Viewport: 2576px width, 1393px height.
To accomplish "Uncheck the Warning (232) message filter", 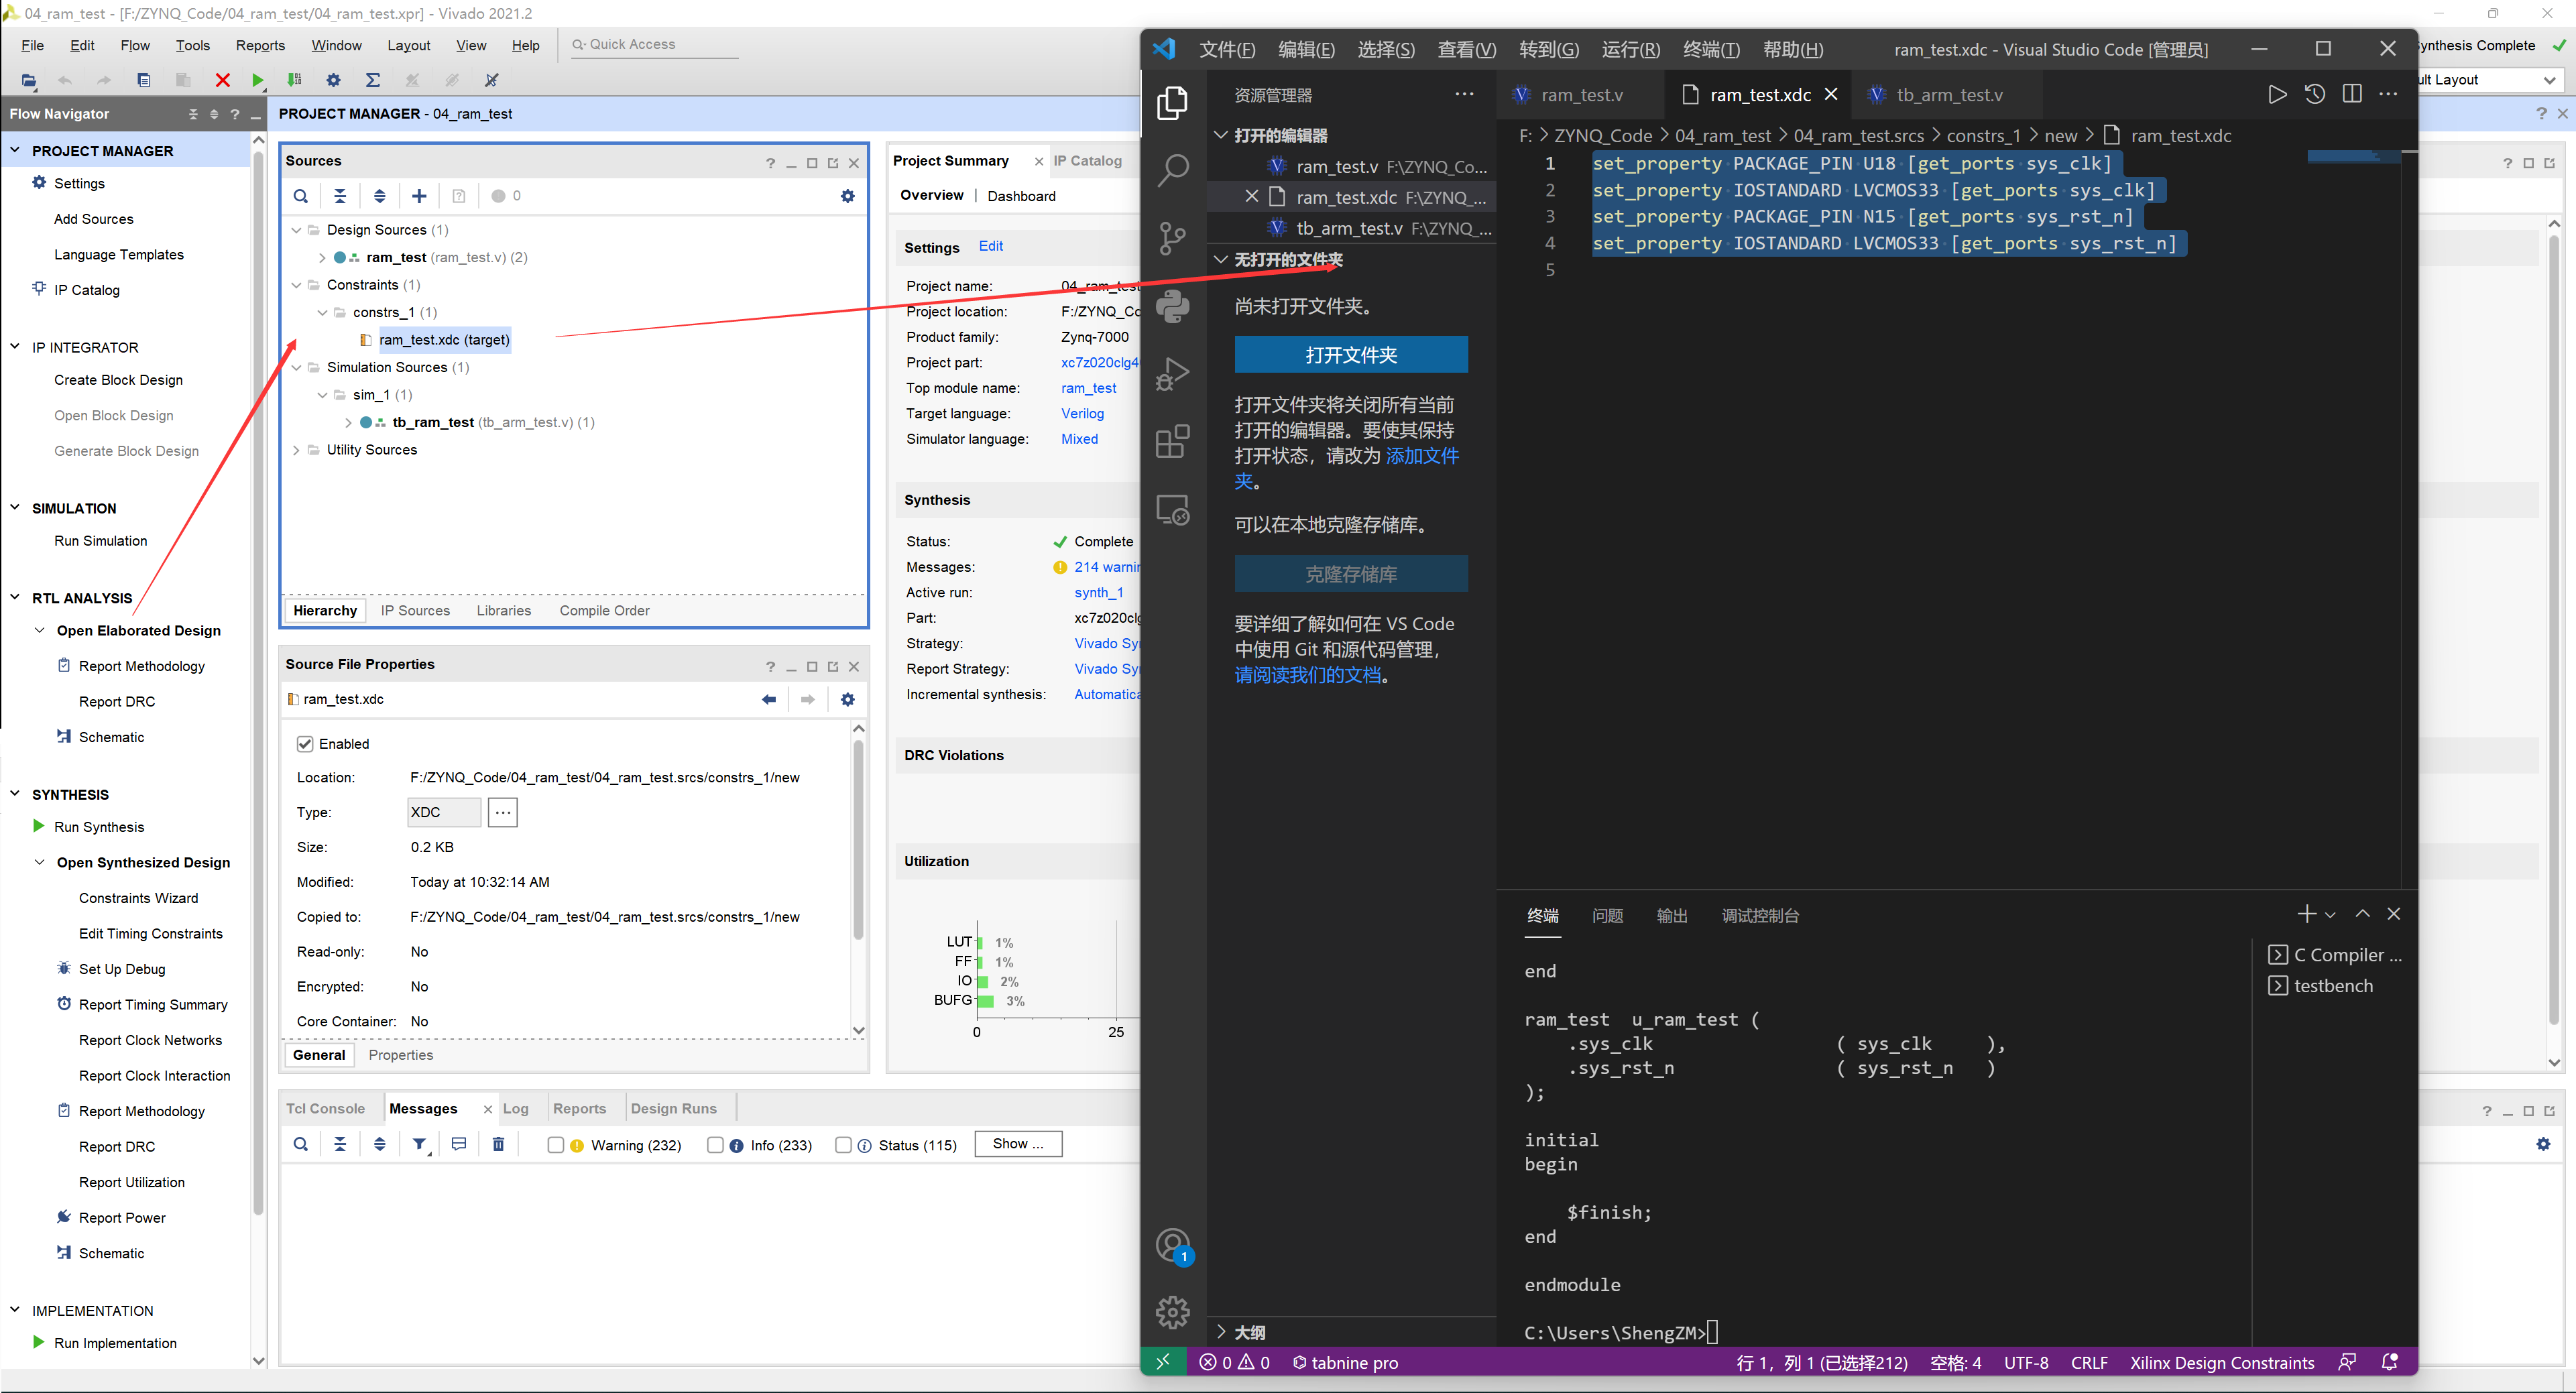I will 557,1145.
